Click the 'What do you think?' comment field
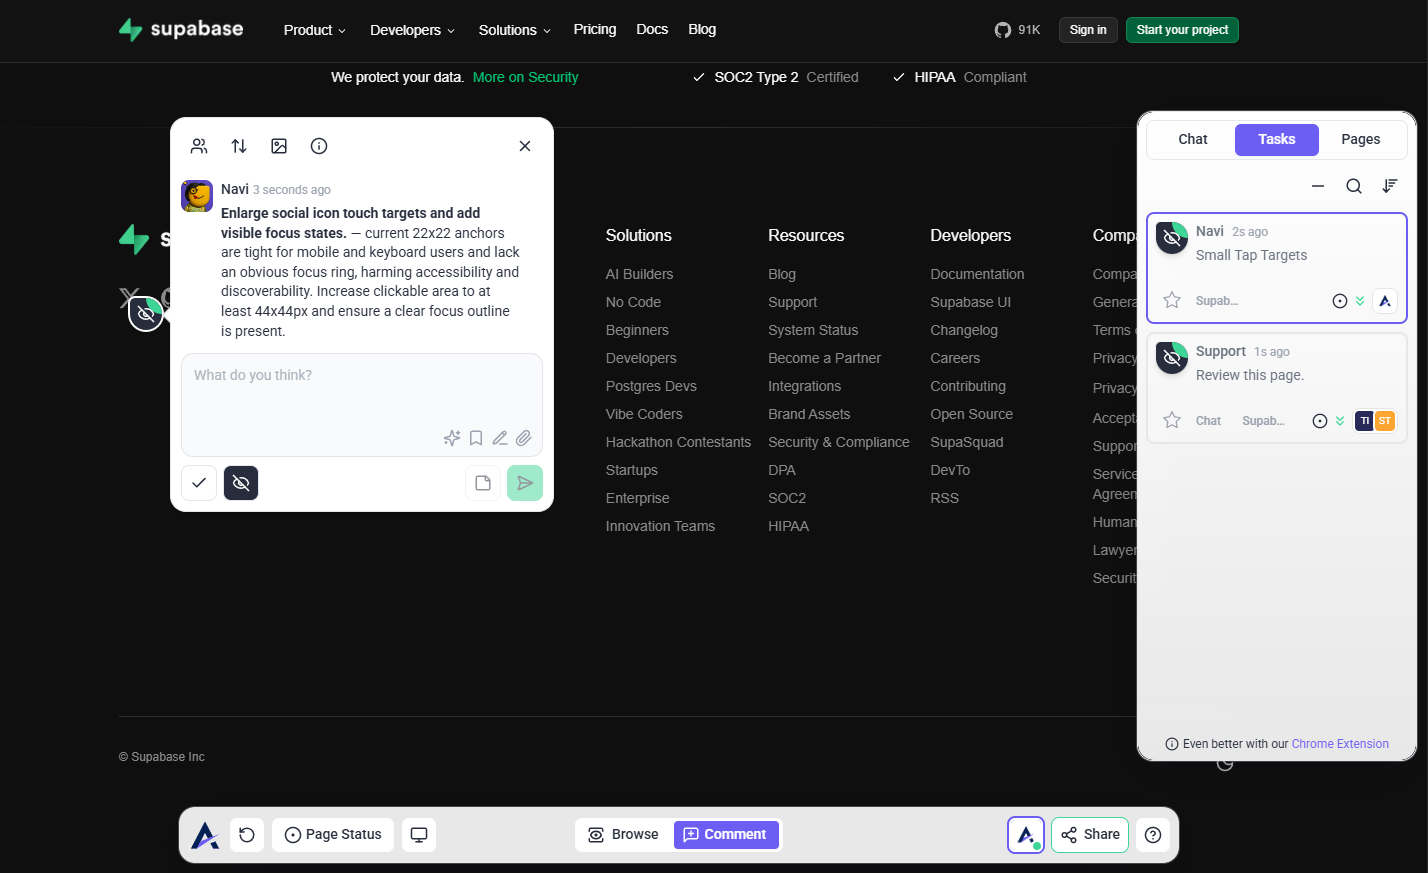 [361, 390]
